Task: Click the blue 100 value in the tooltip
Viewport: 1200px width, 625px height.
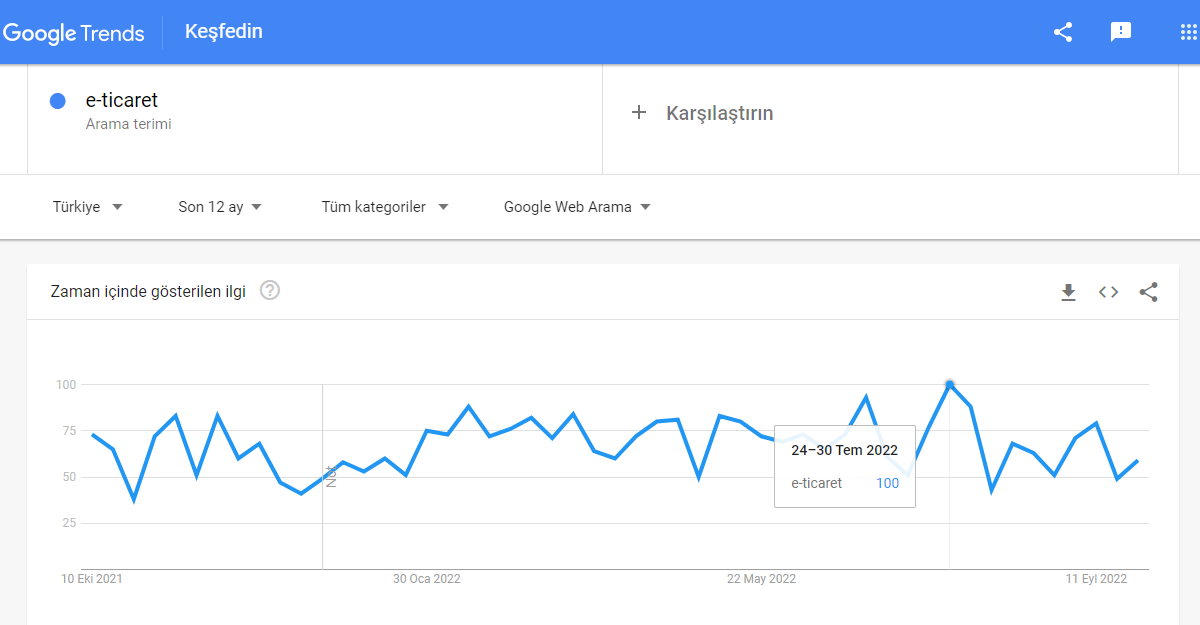Action: (887, 483)
